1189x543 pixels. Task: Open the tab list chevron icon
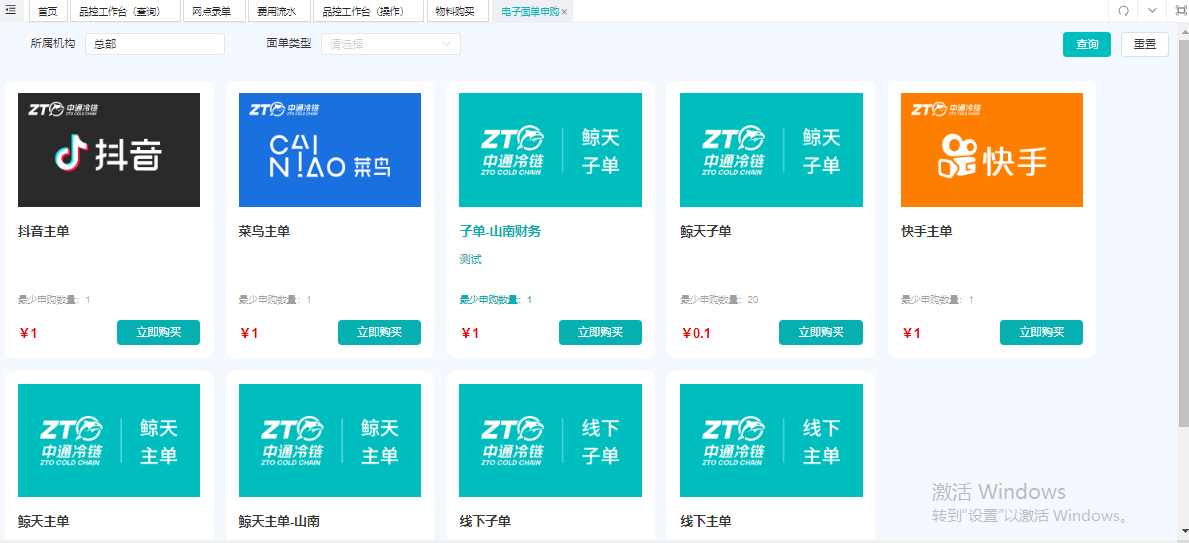click(x=1152, y=11)
